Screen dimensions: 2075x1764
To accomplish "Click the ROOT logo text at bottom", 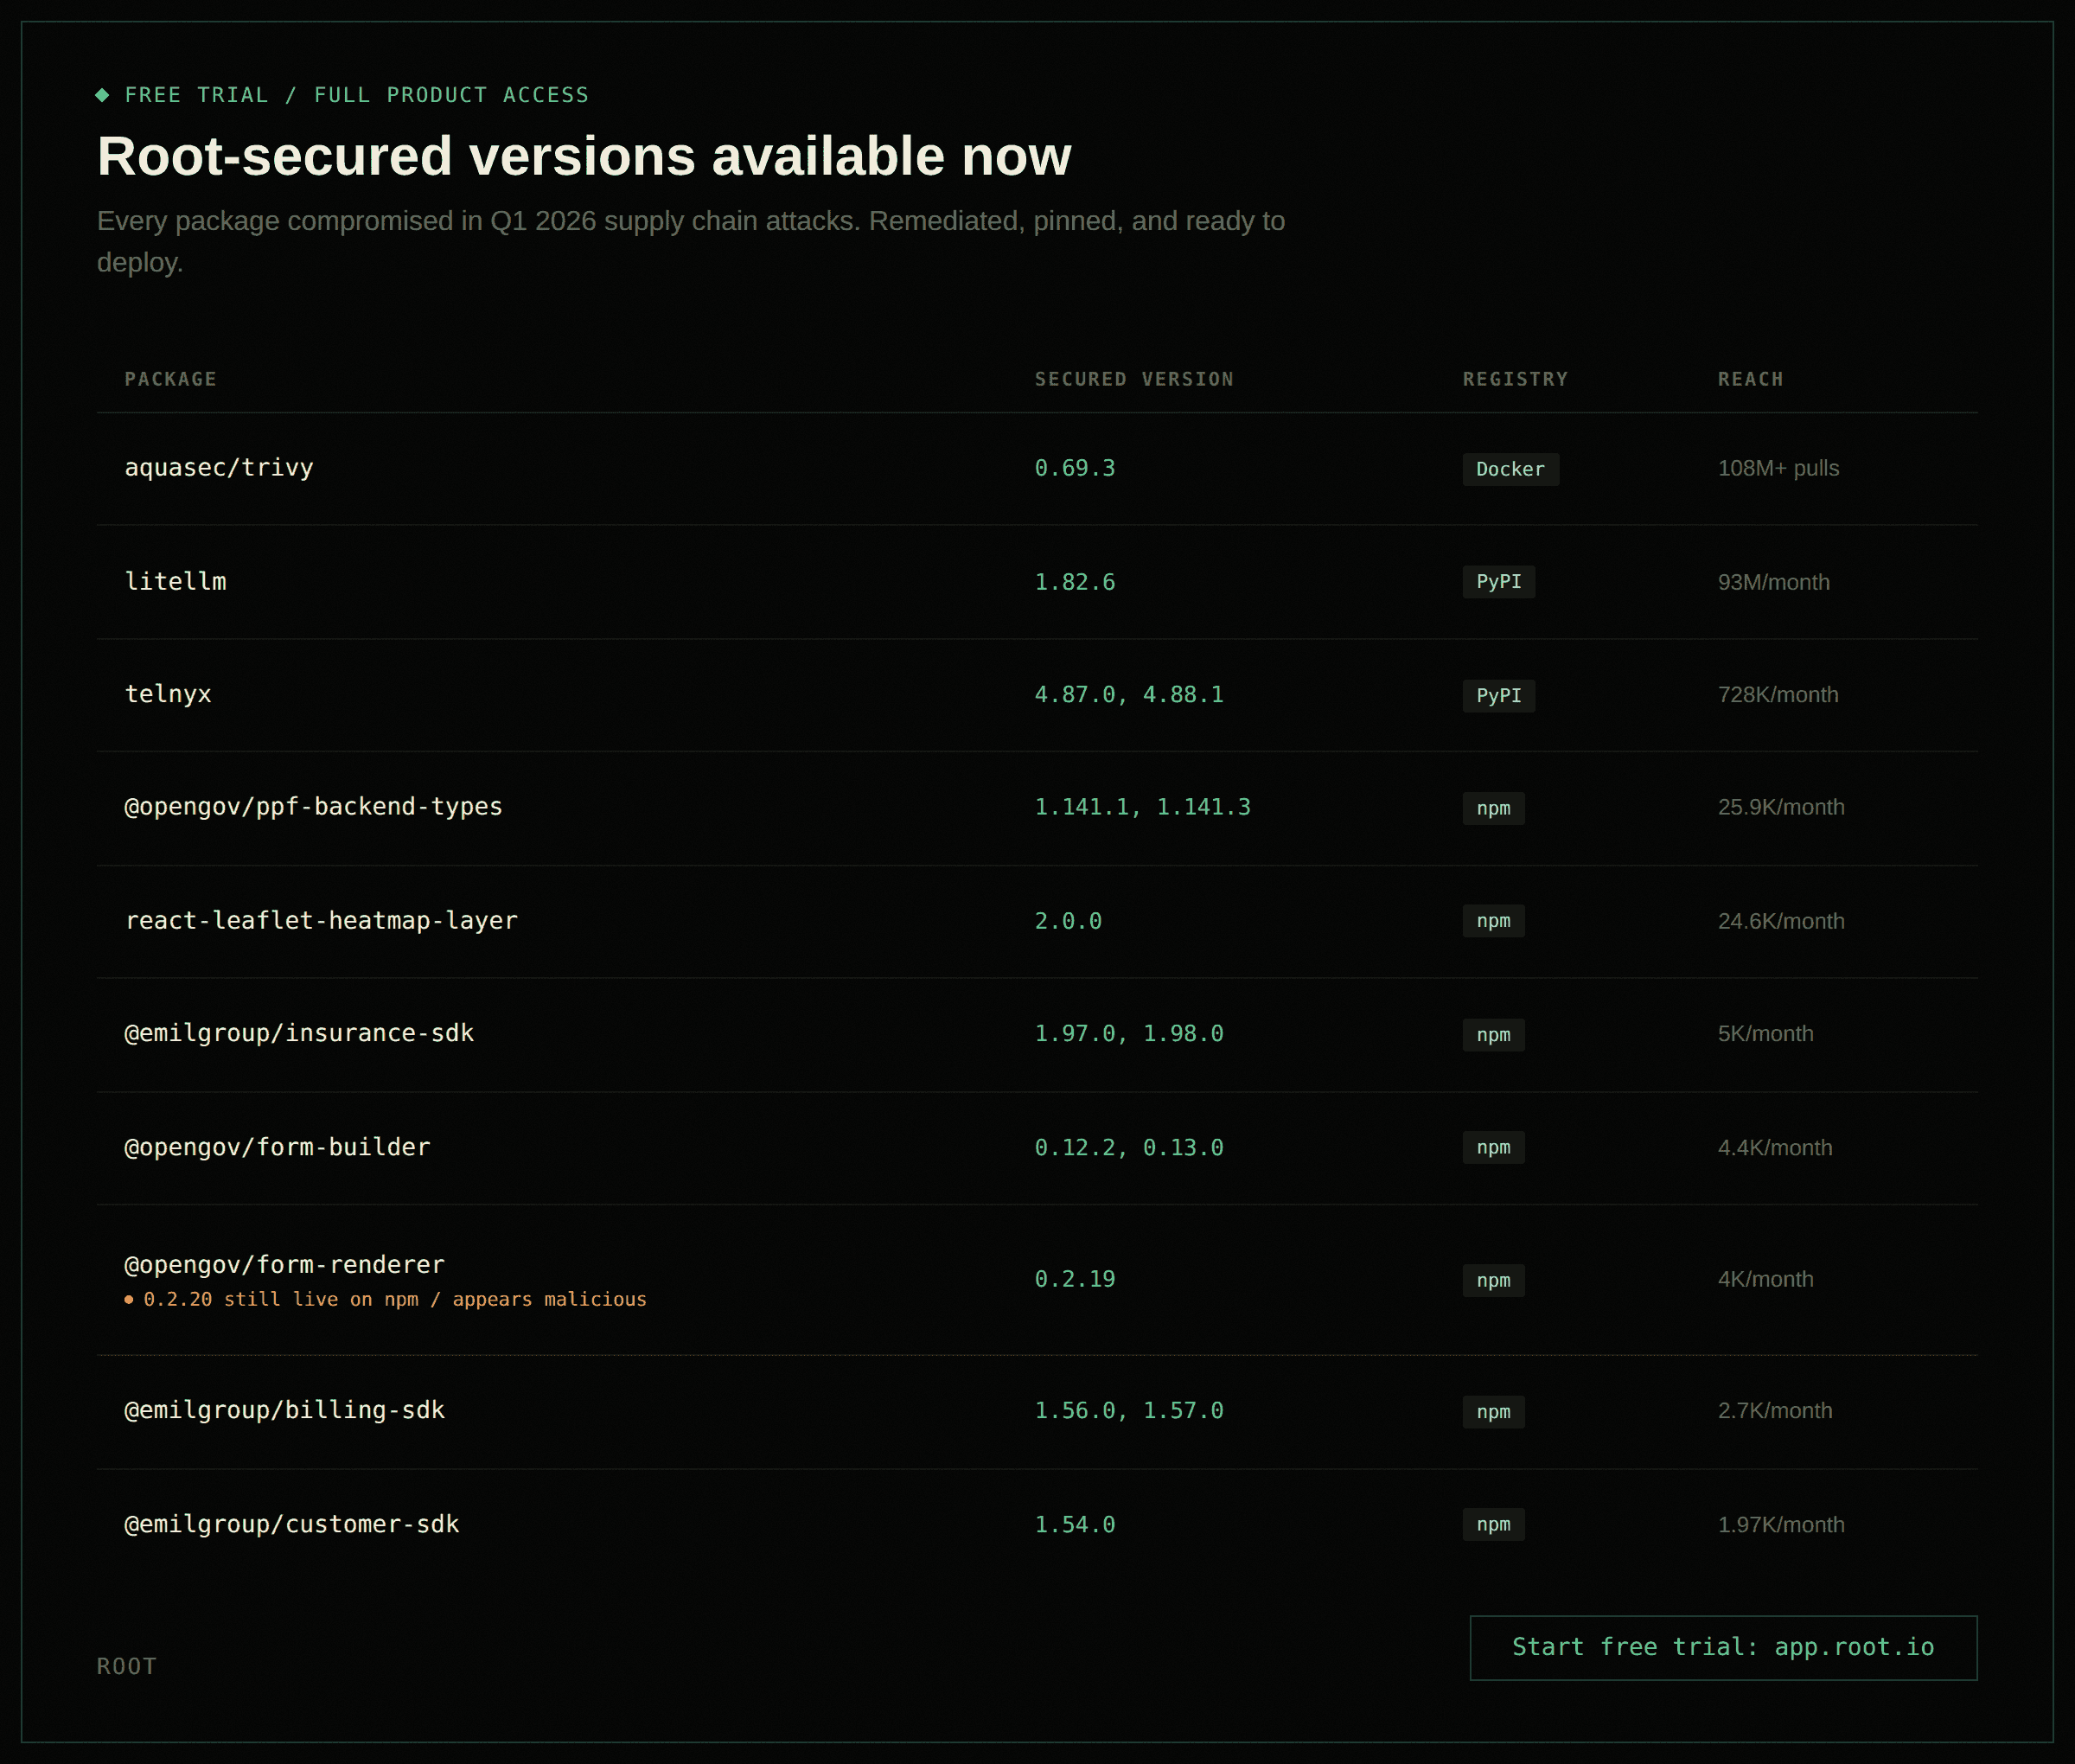I will (x=127, y=1666).
